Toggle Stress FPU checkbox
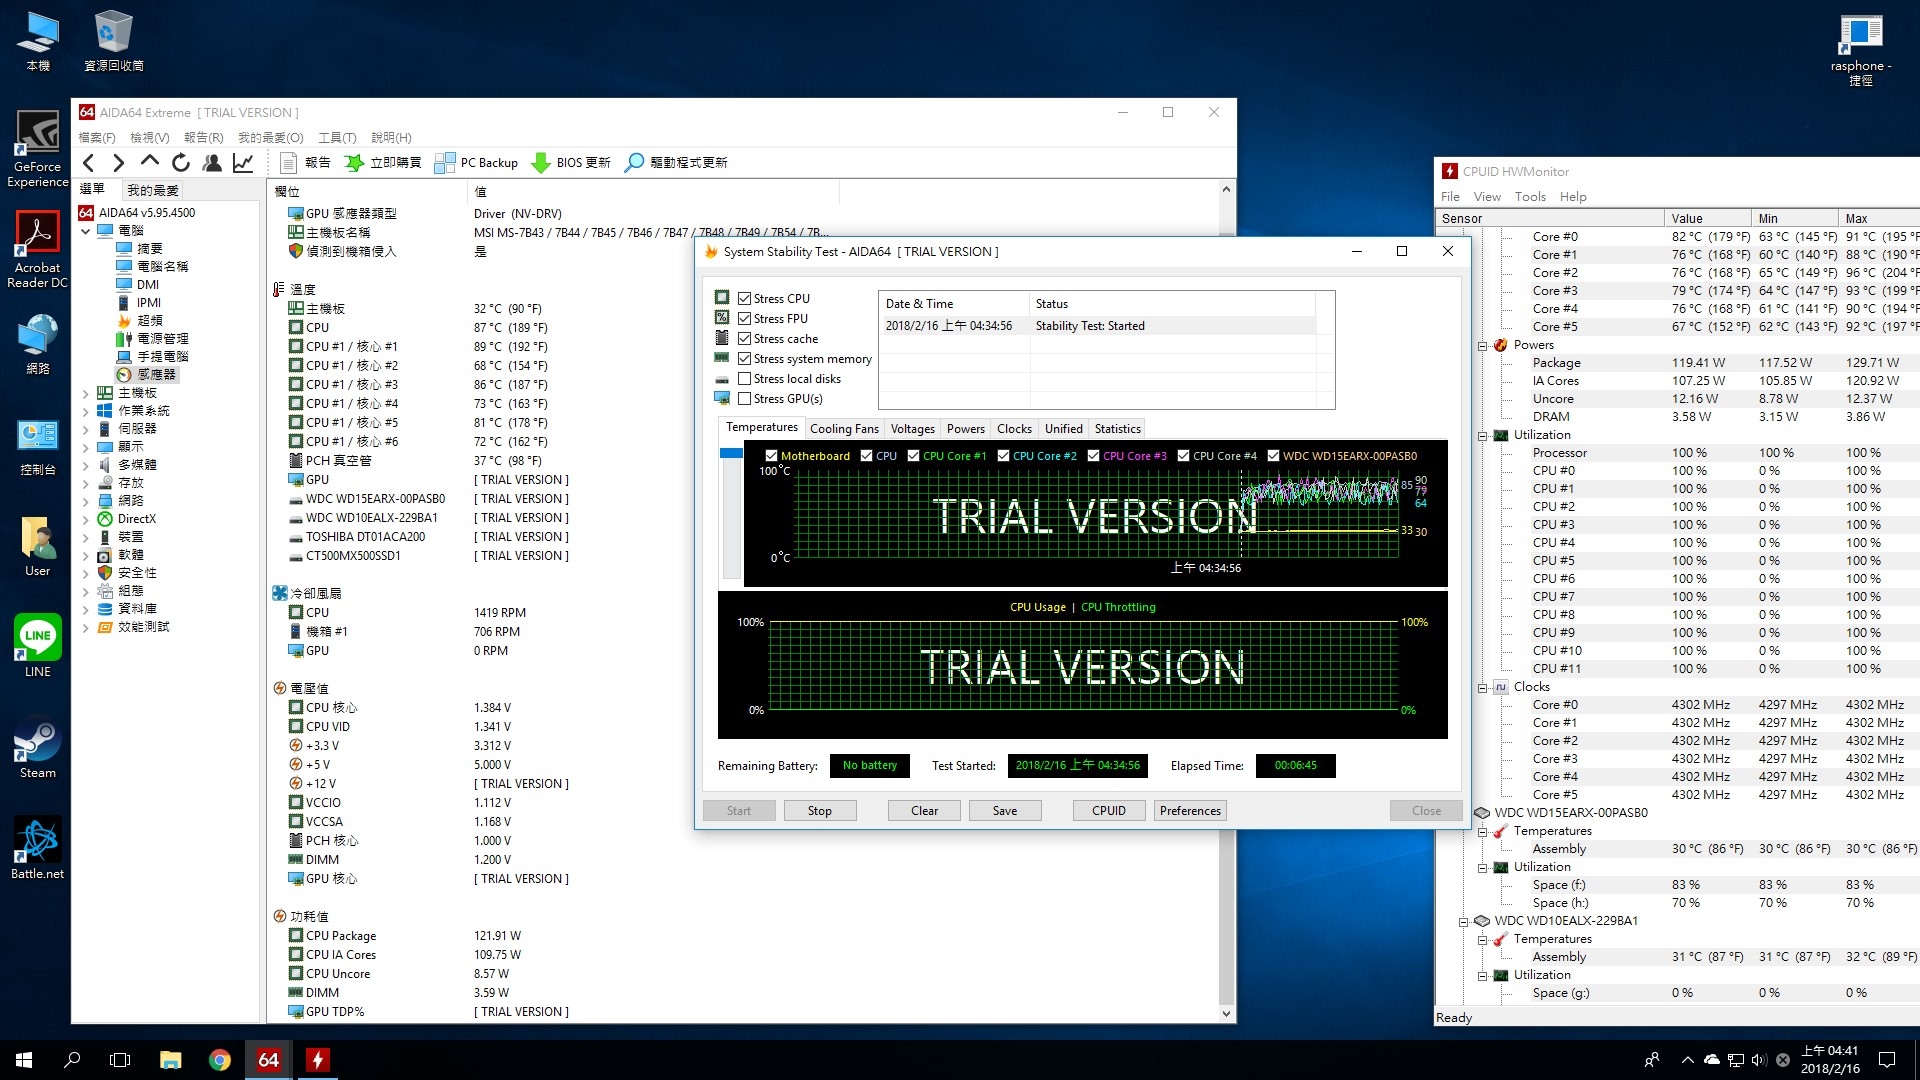 [744, 318]
